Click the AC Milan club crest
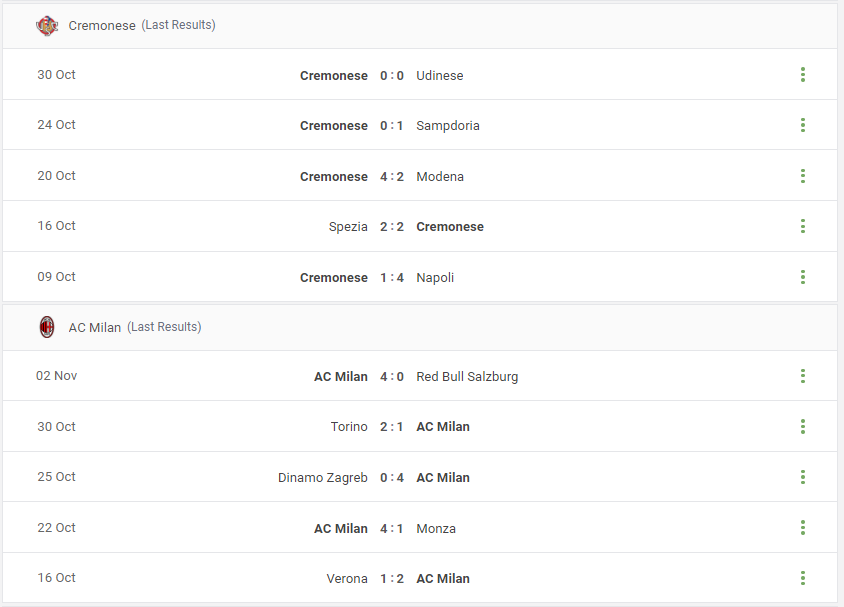 pos(47,327)
